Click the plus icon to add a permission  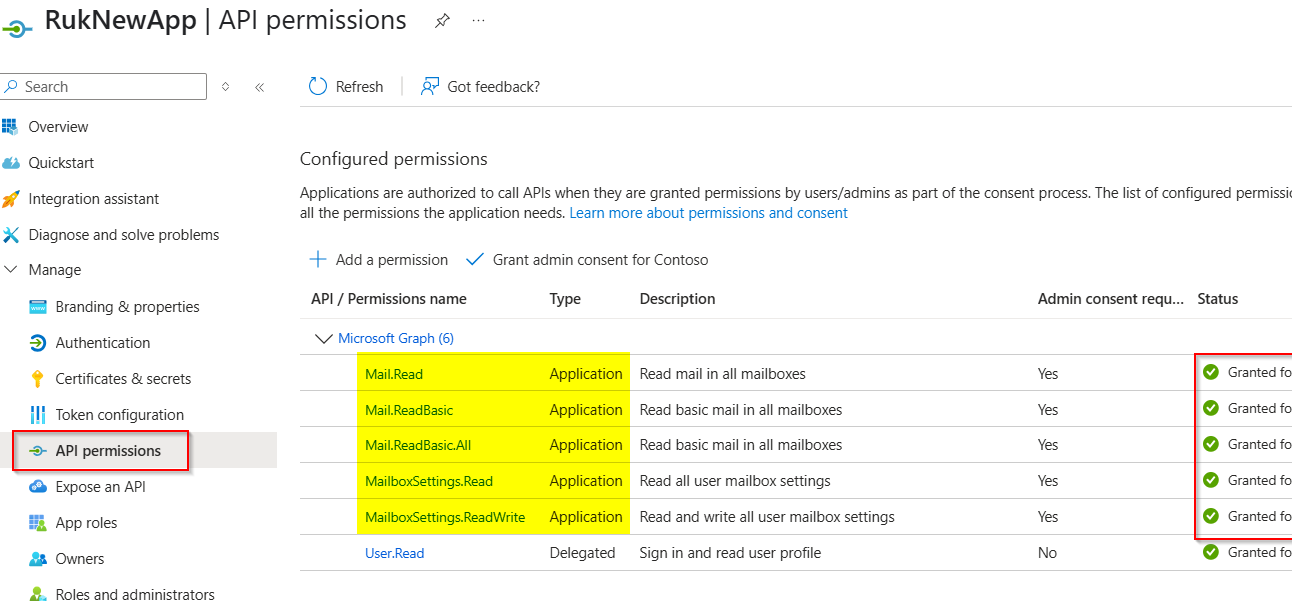click(x=318, y=260)
